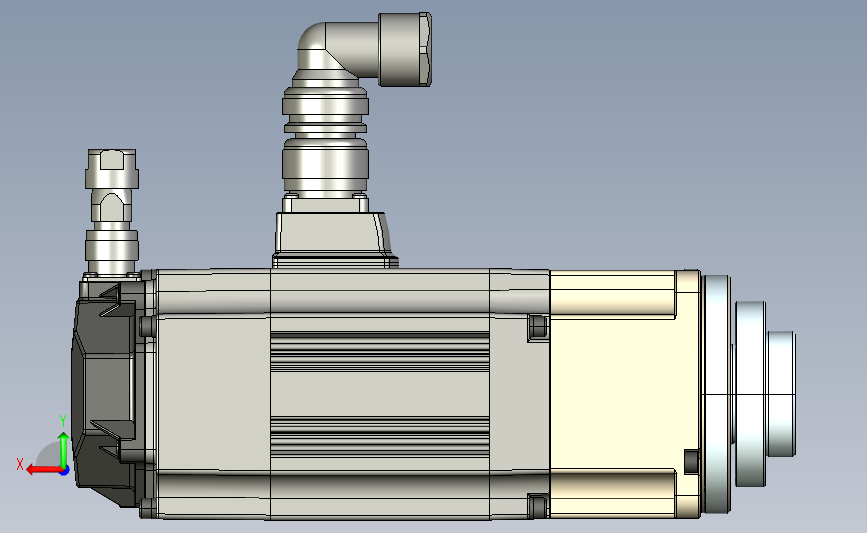This screenshot has height=533, width=867.
Task: Select the white round mounting flange disc
Action: tap(717, 394)
